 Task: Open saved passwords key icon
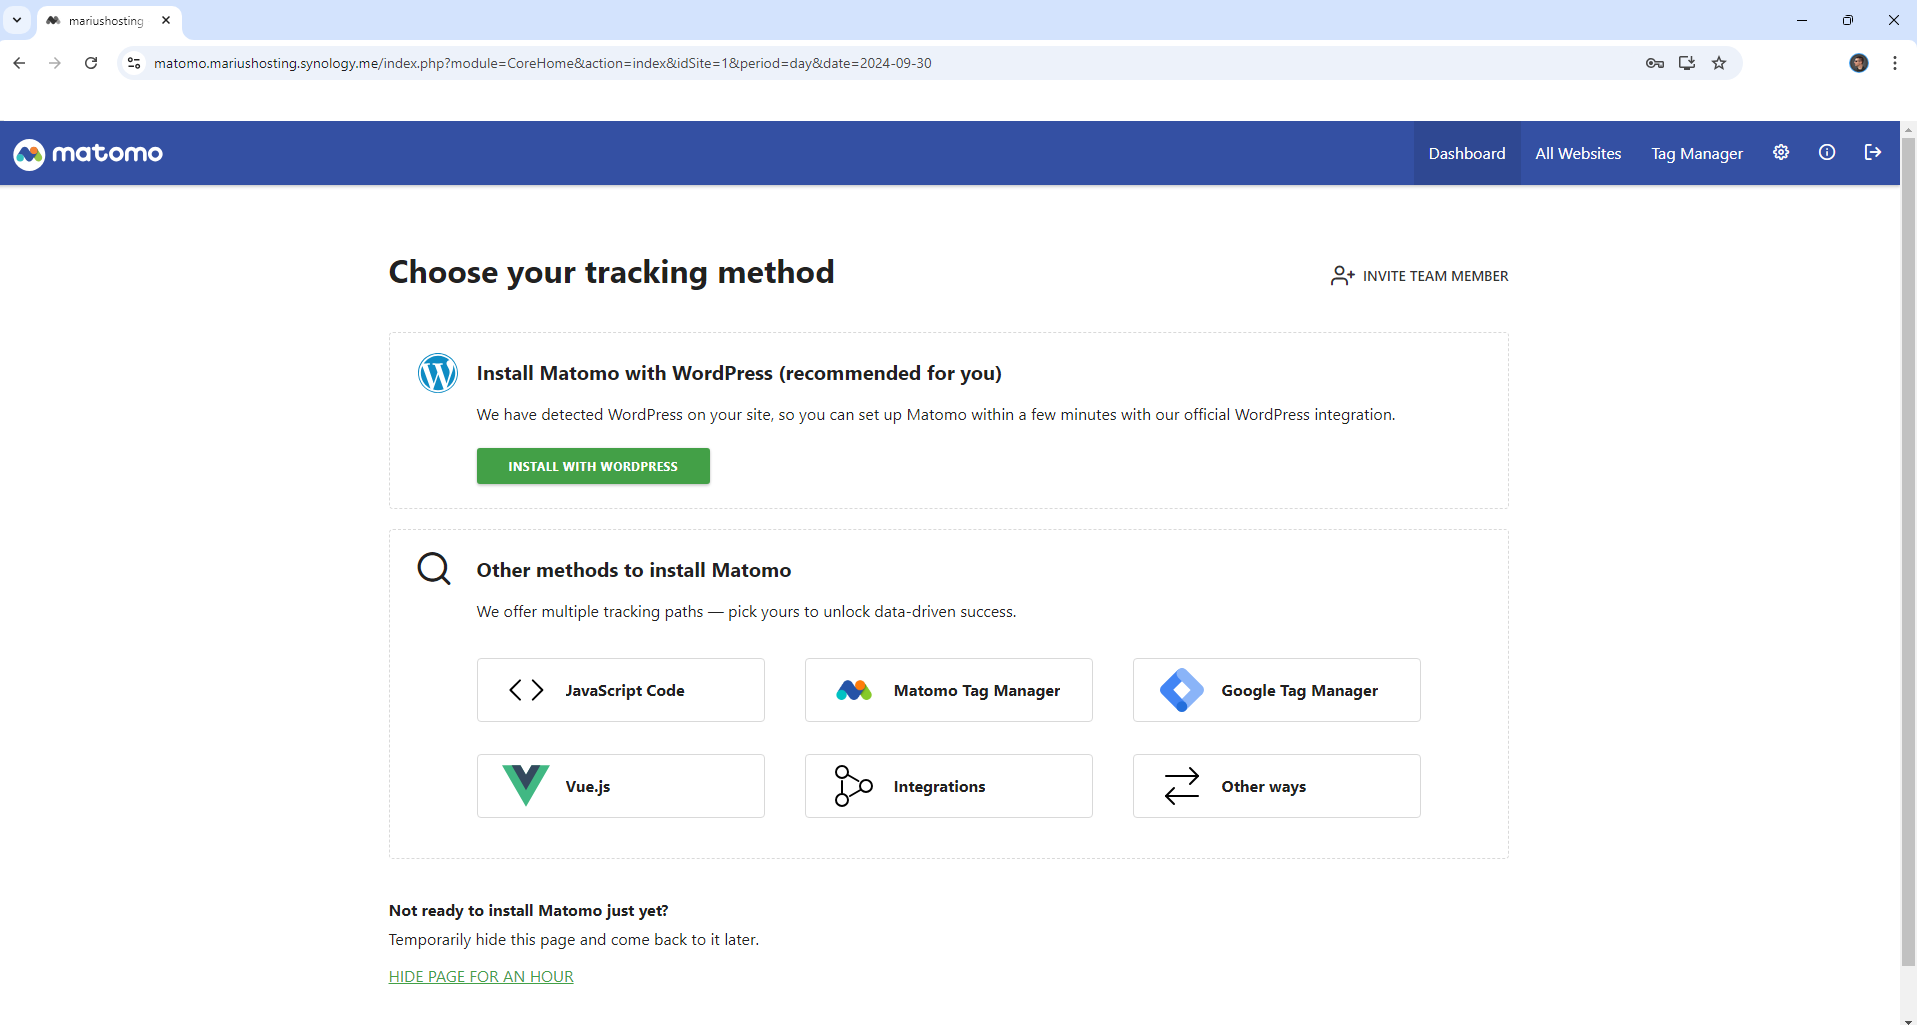pos(1655,63)
